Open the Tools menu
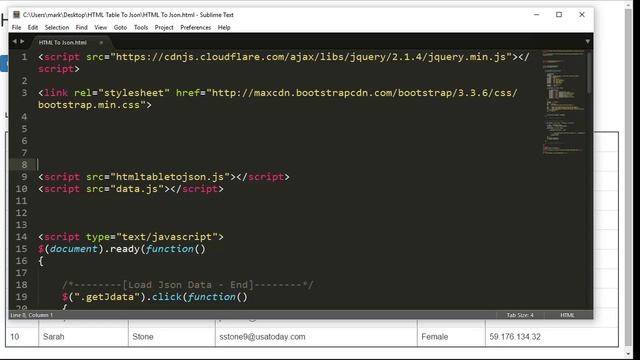The image size is (640, 360). coord(141,27)
